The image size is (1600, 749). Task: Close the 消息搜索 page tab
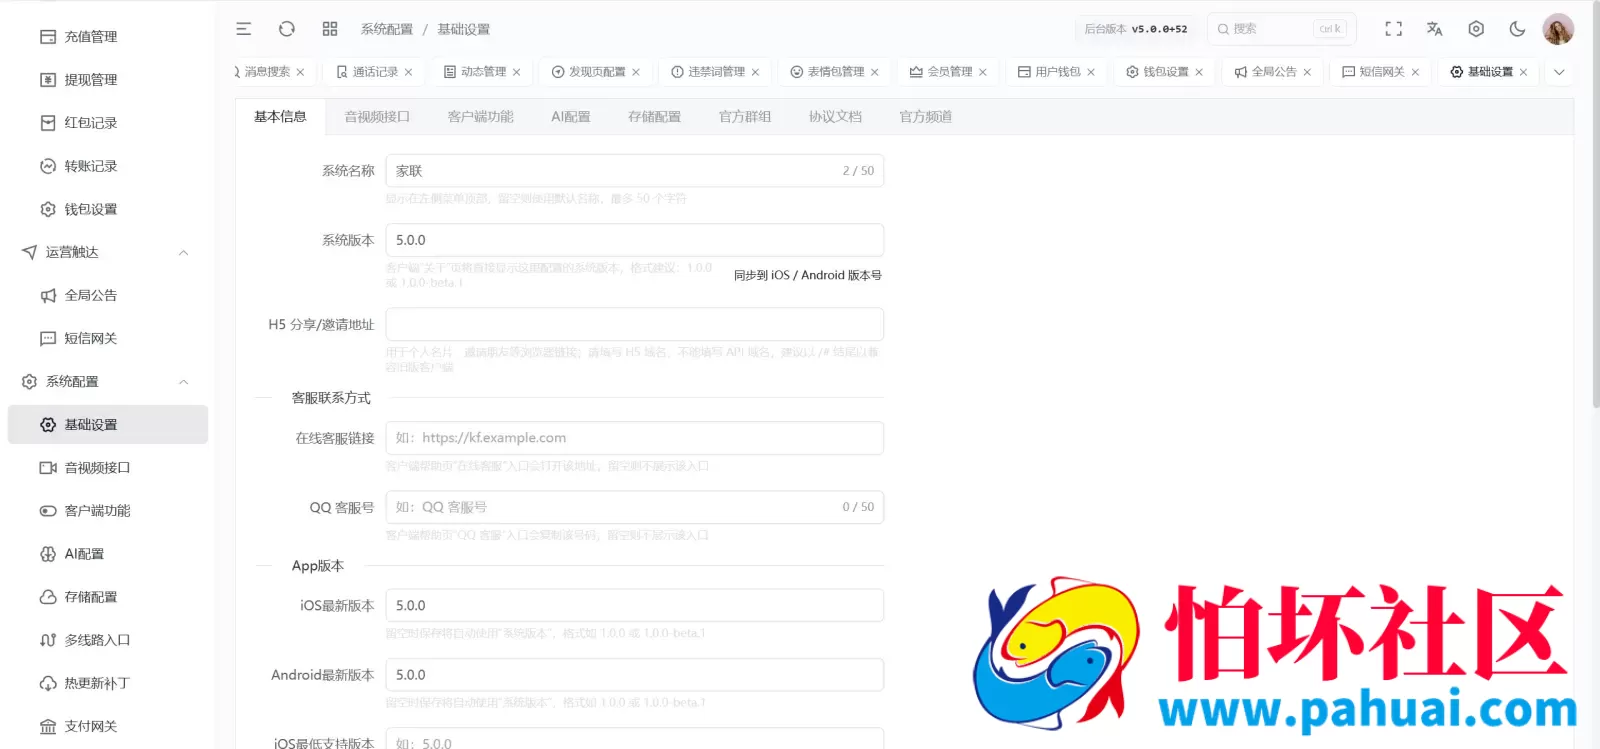pos(300,72)
